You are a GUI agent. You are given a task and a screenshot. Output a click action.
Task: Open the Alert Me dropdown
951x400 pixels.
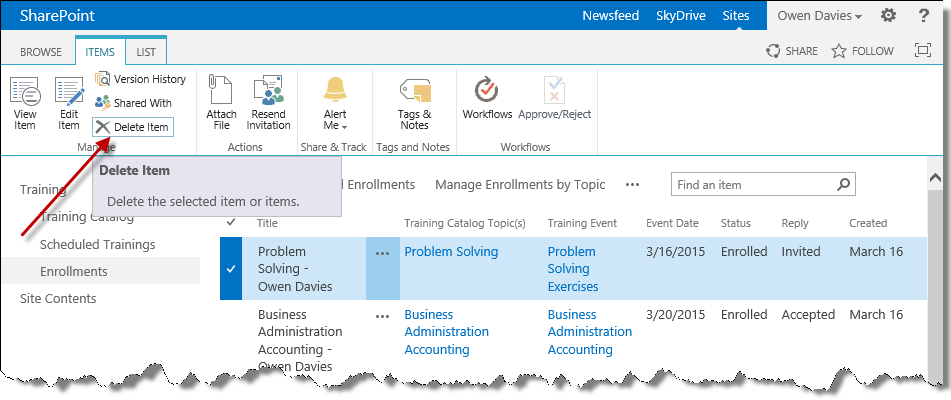pyautogui.click(x=335, y=104)
